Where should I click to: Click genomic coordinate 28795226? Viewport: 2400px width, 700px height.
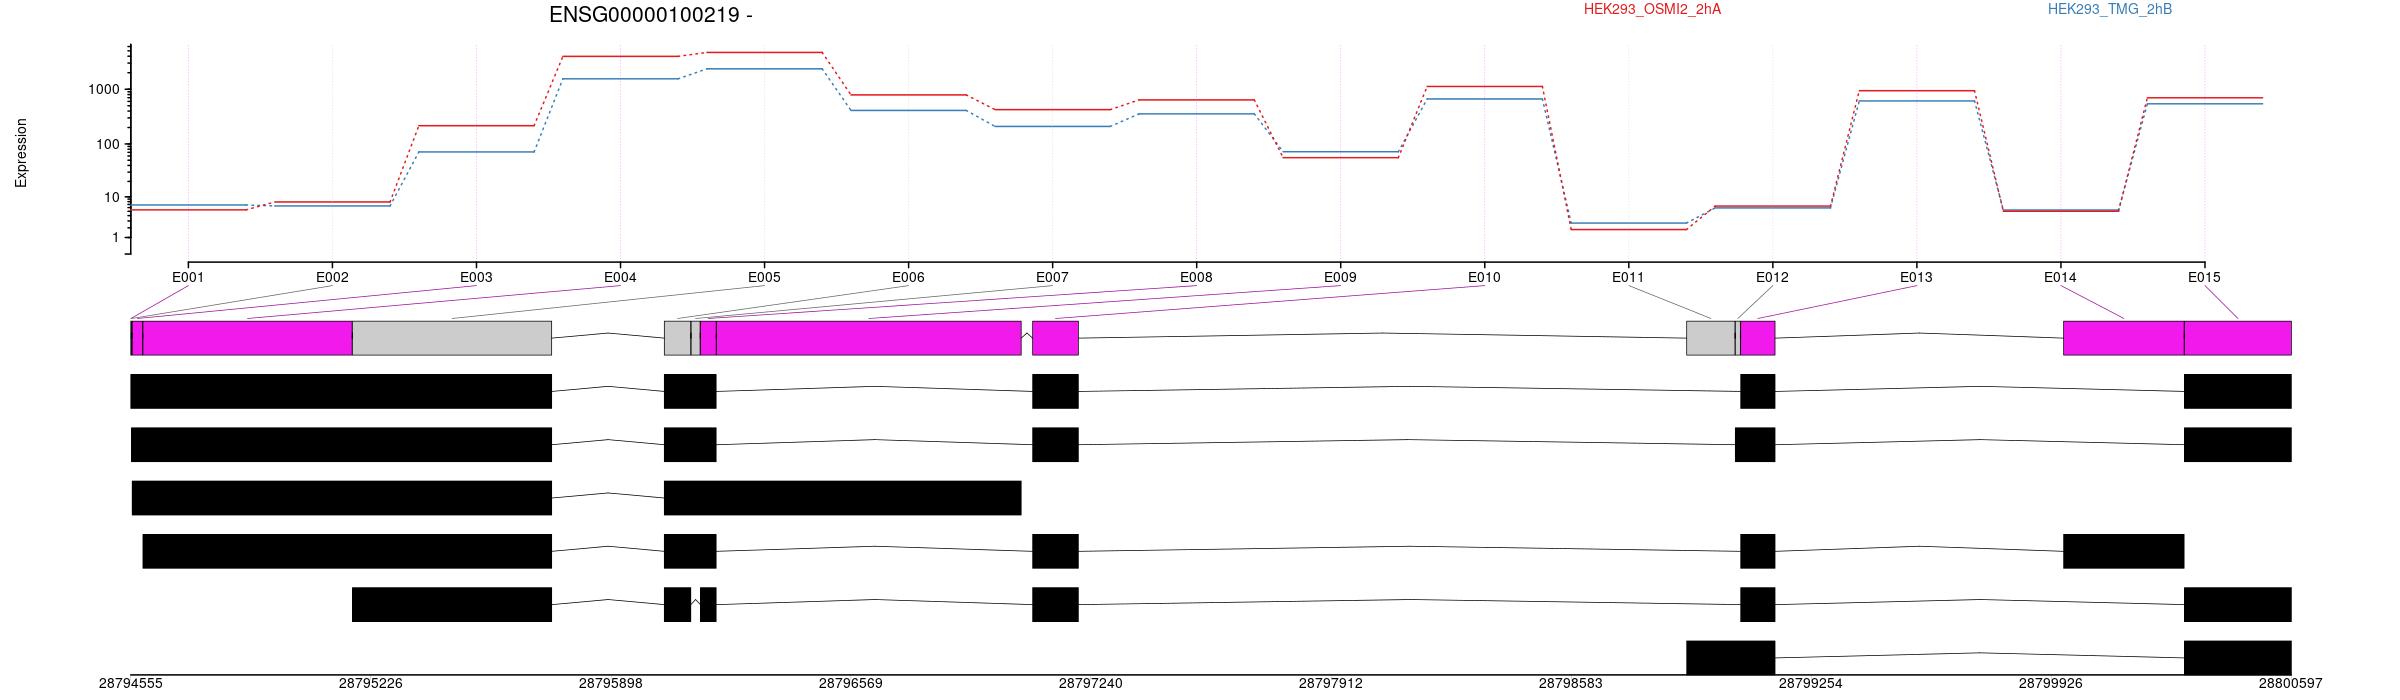click(371, 684)
